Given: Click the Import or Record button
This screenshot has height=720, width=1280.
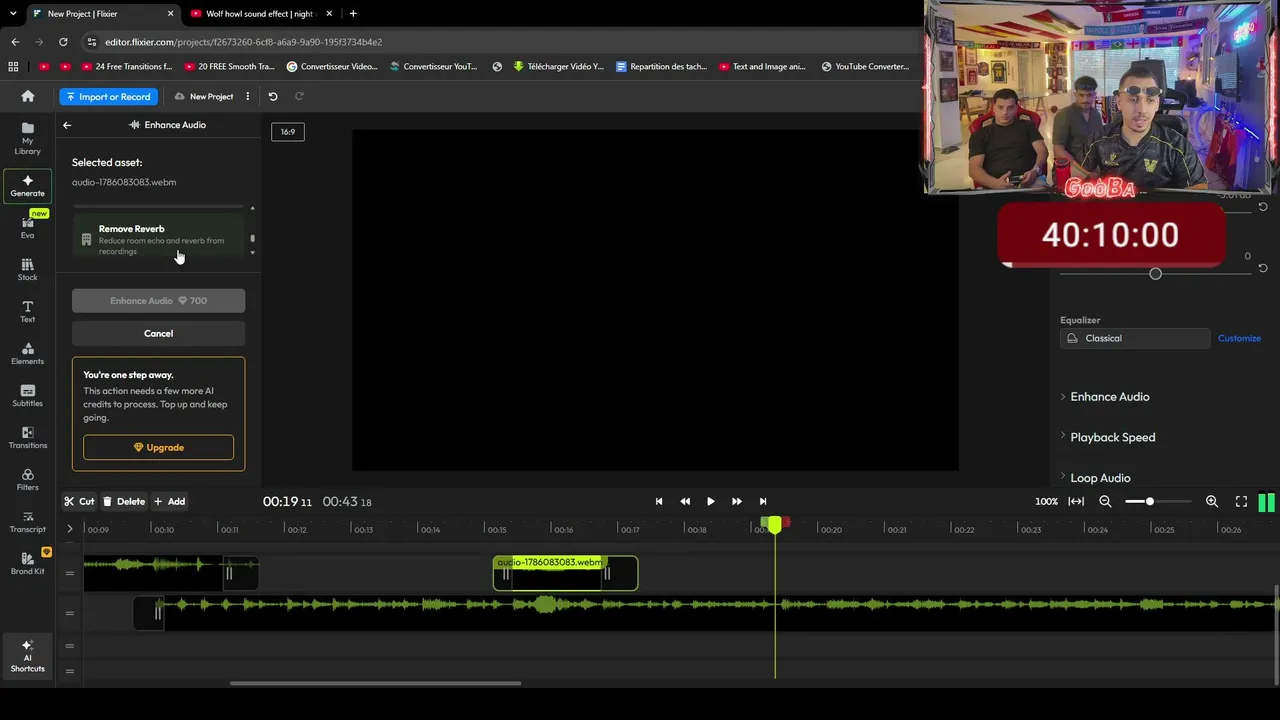Looking at the screenshot, I should click(108, 97).
